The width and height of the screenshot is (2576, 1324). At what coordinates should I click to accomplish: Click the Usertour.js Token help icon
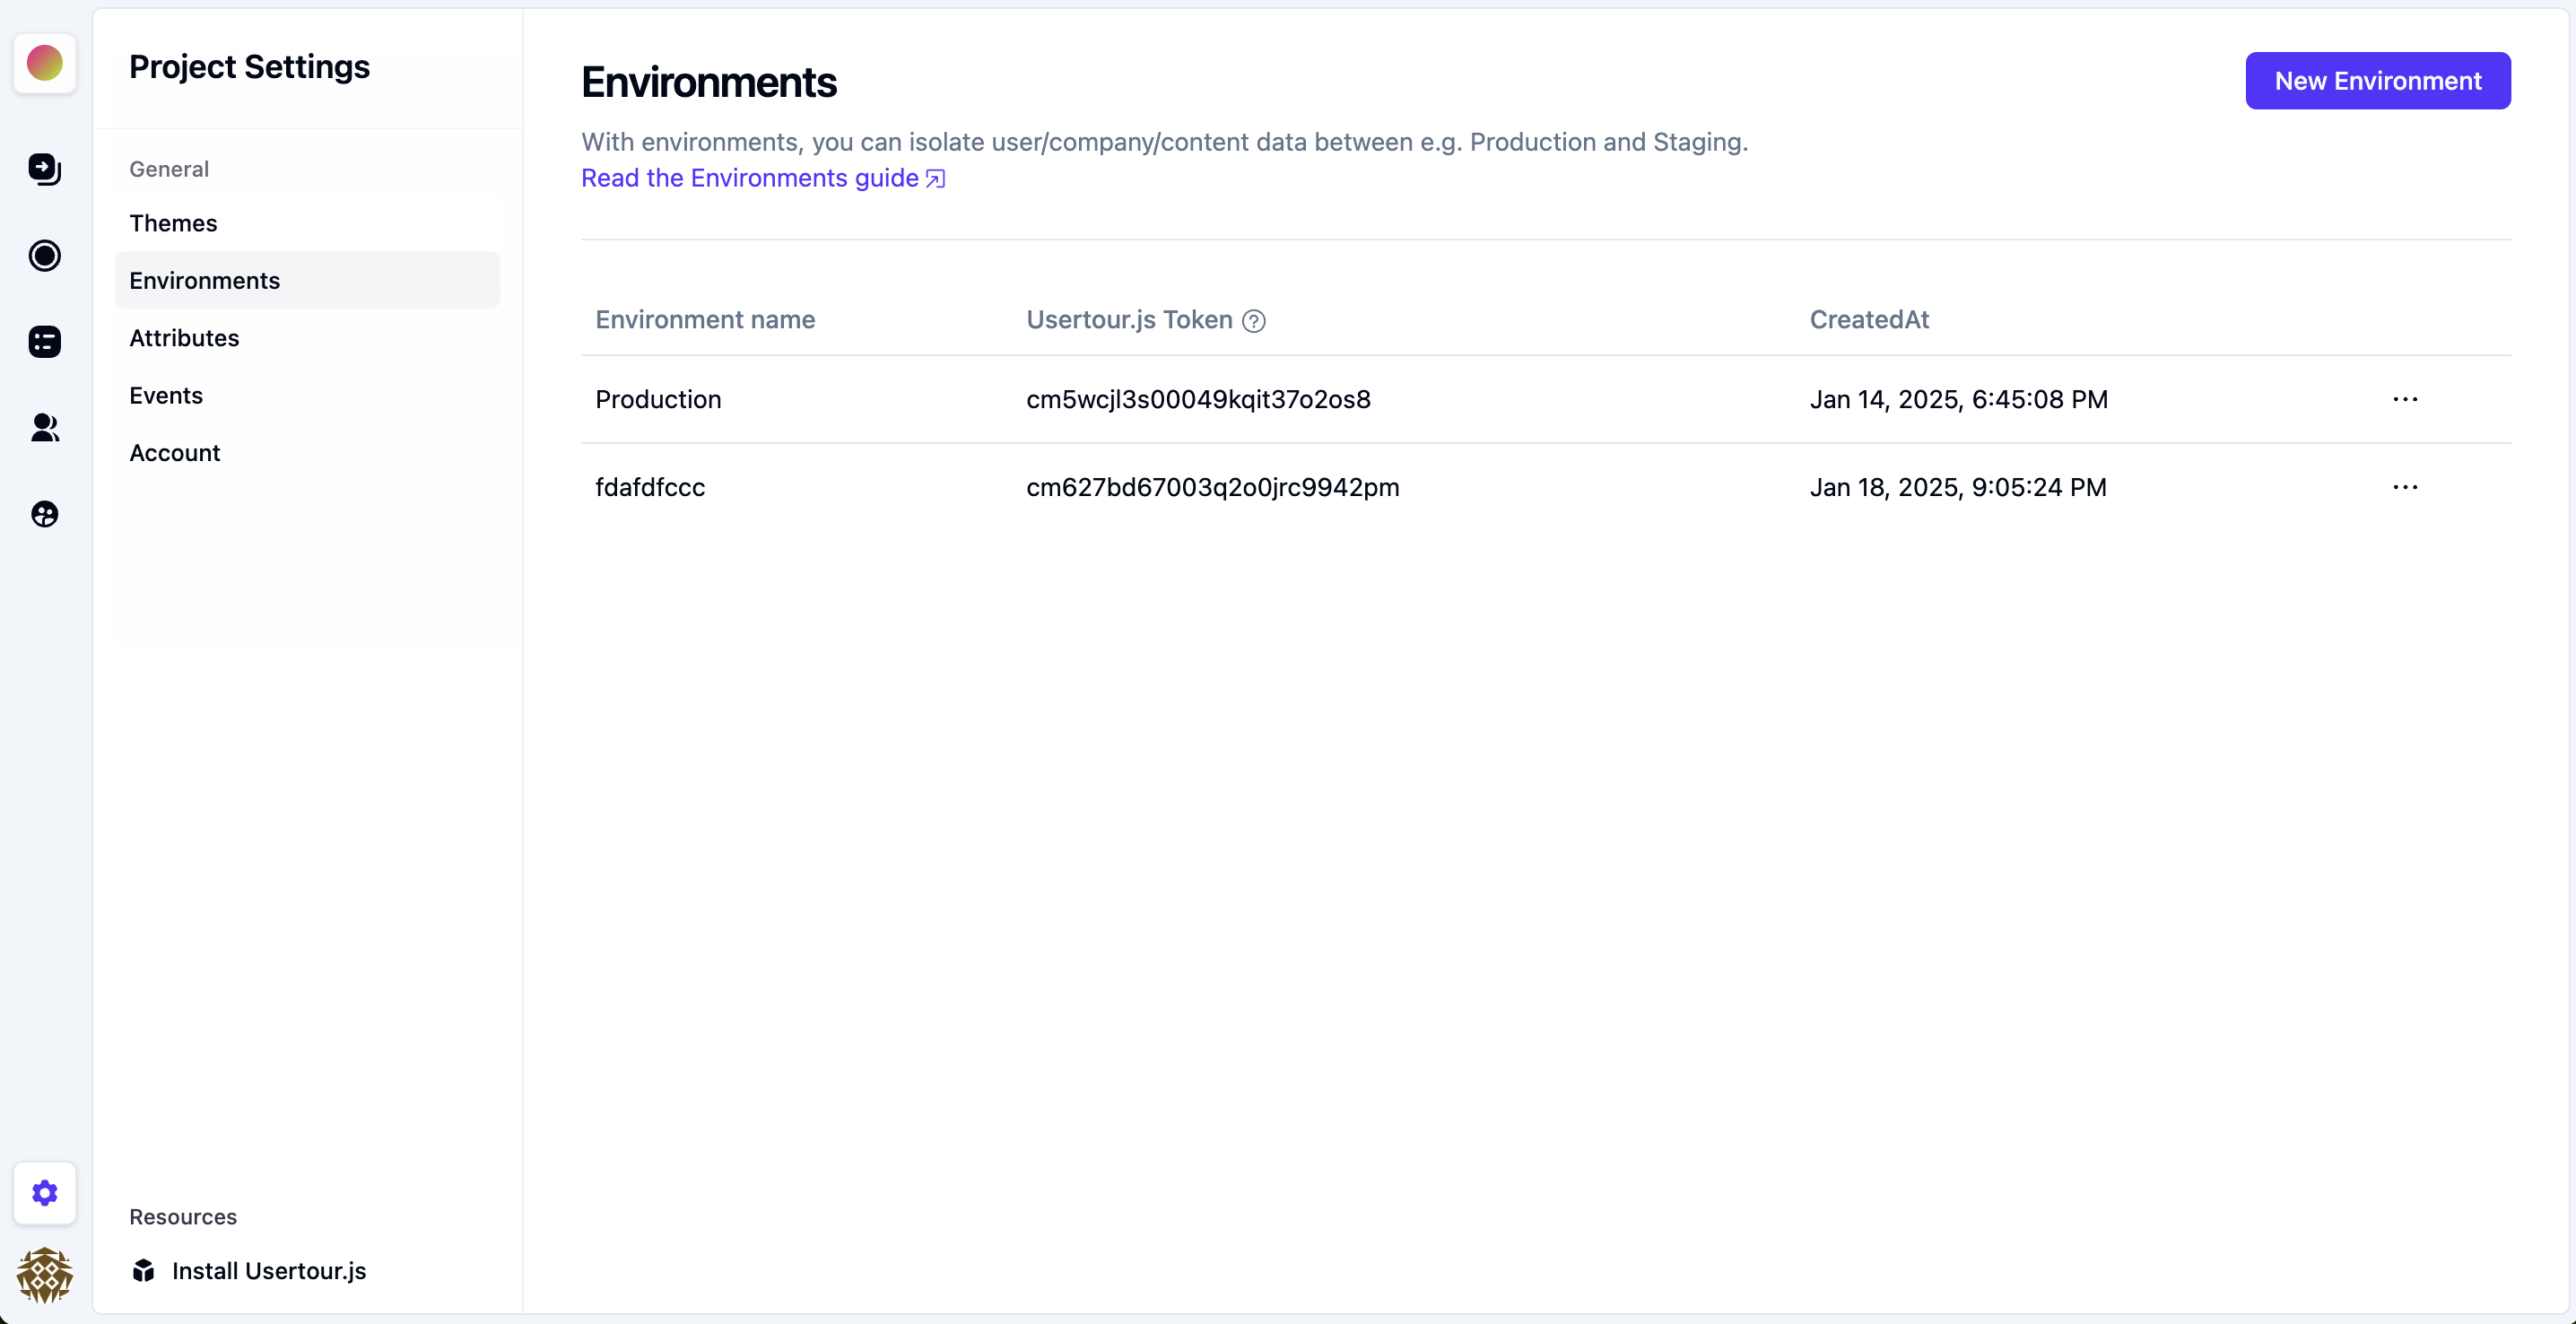1253,321
